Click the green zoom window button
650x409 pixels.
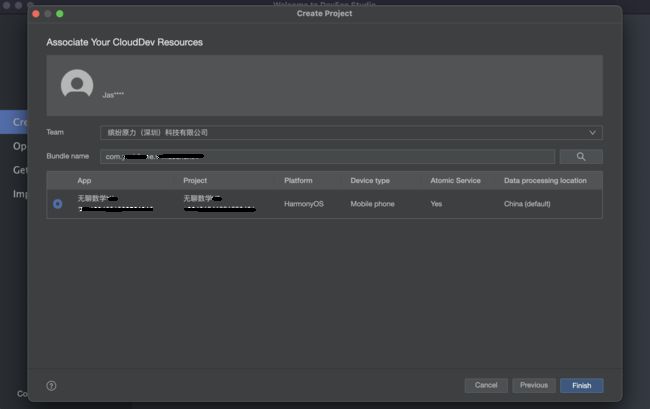tap(60, 14)
